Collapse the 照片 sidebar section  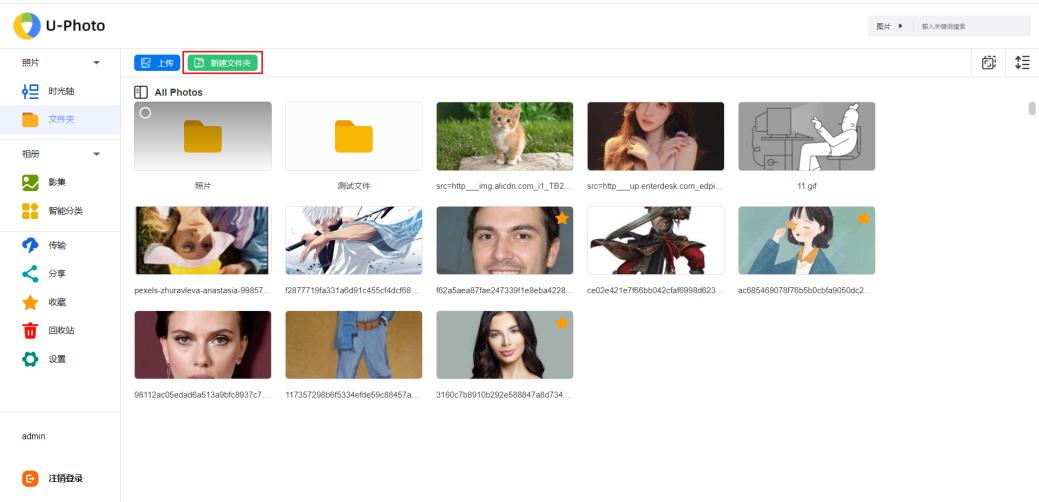point(97,63)
